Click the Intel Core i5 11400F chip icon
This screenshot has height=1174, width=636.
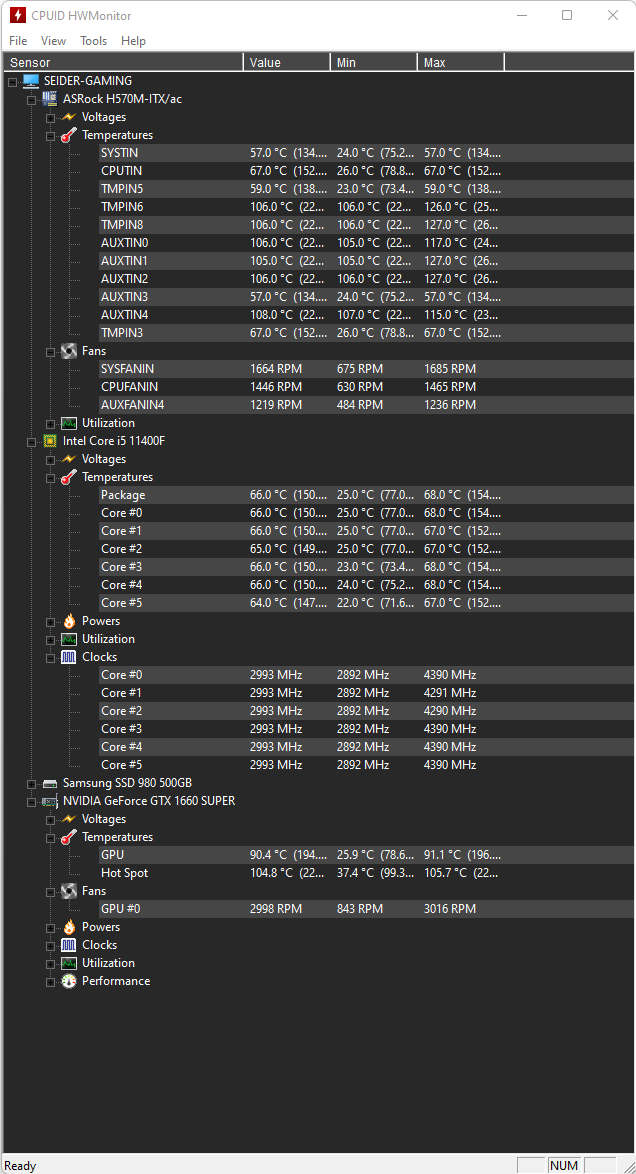pyautogui.click(x=50, y=441)
